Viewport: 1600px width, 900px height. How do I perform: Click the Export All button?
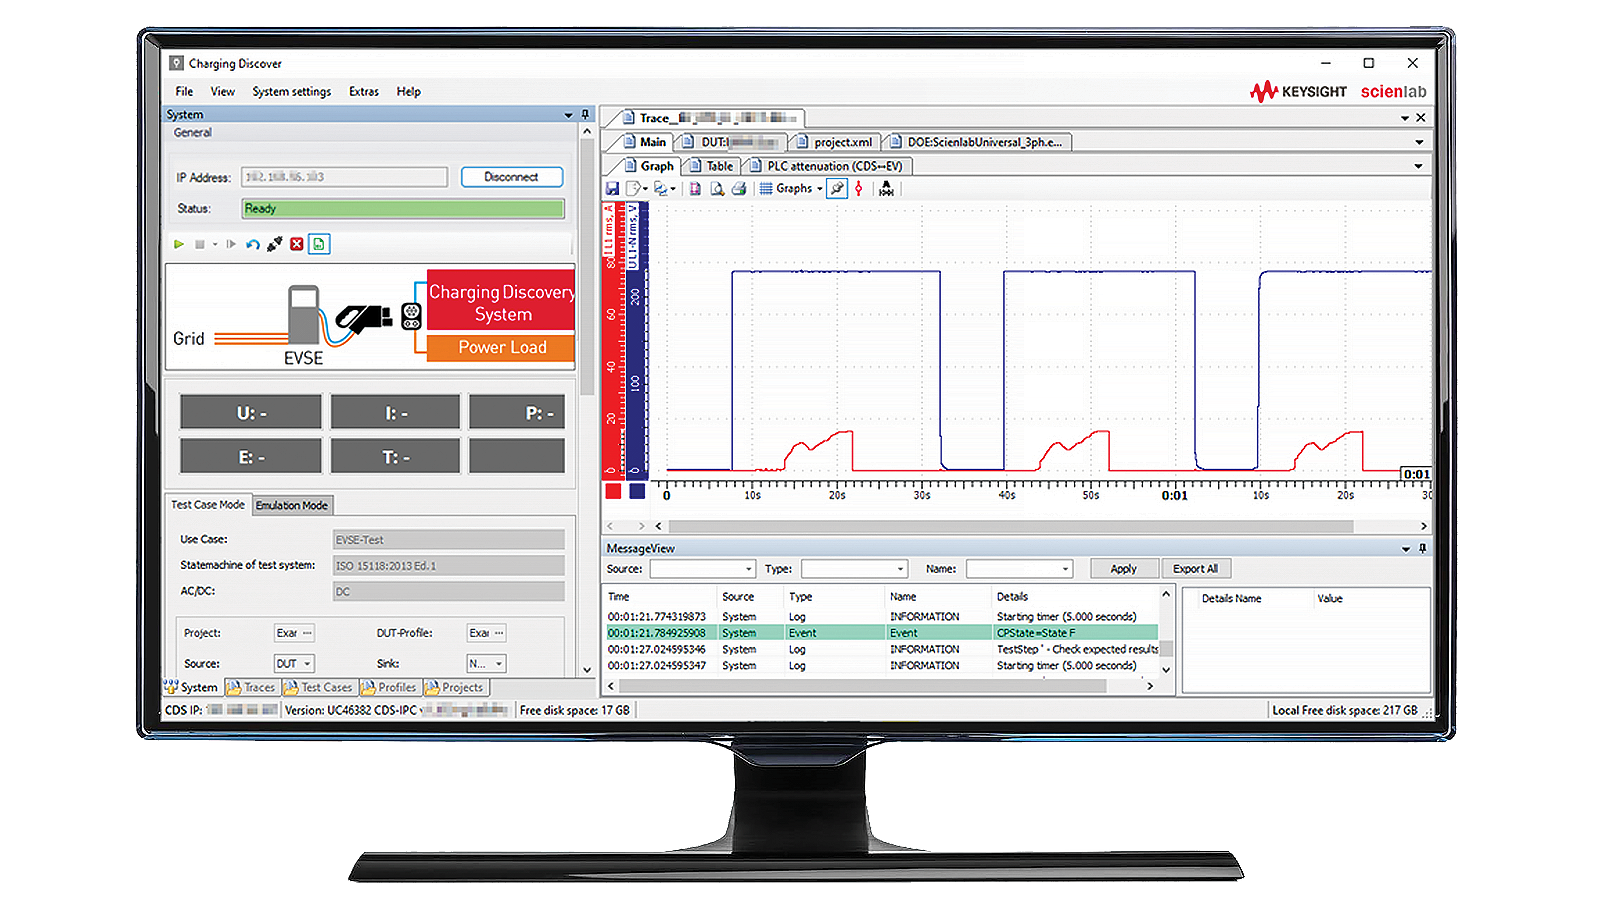click(x=1196, y=569)
